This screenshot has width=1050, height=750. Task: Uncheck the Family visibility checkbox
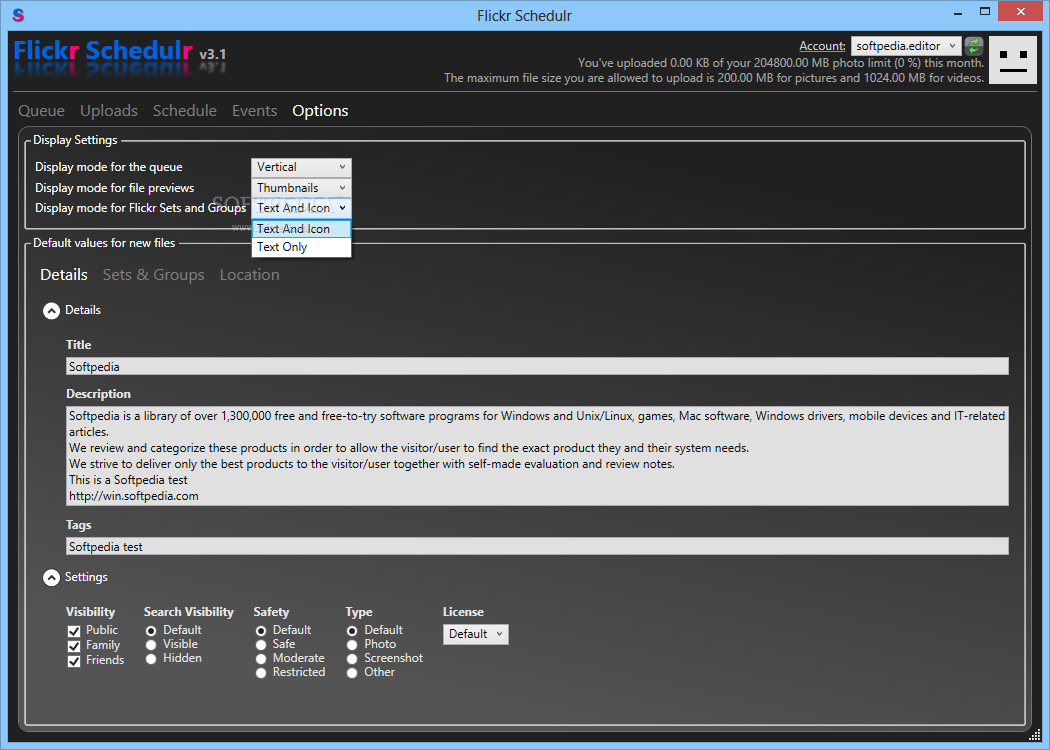[x=74, y=646]
